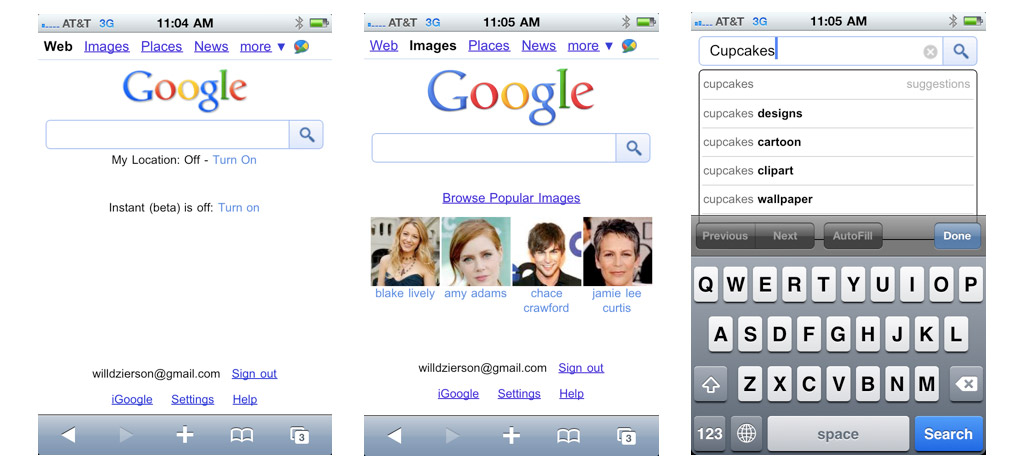
Task: Turn on Instant (beta)
Action: point(239,208)
